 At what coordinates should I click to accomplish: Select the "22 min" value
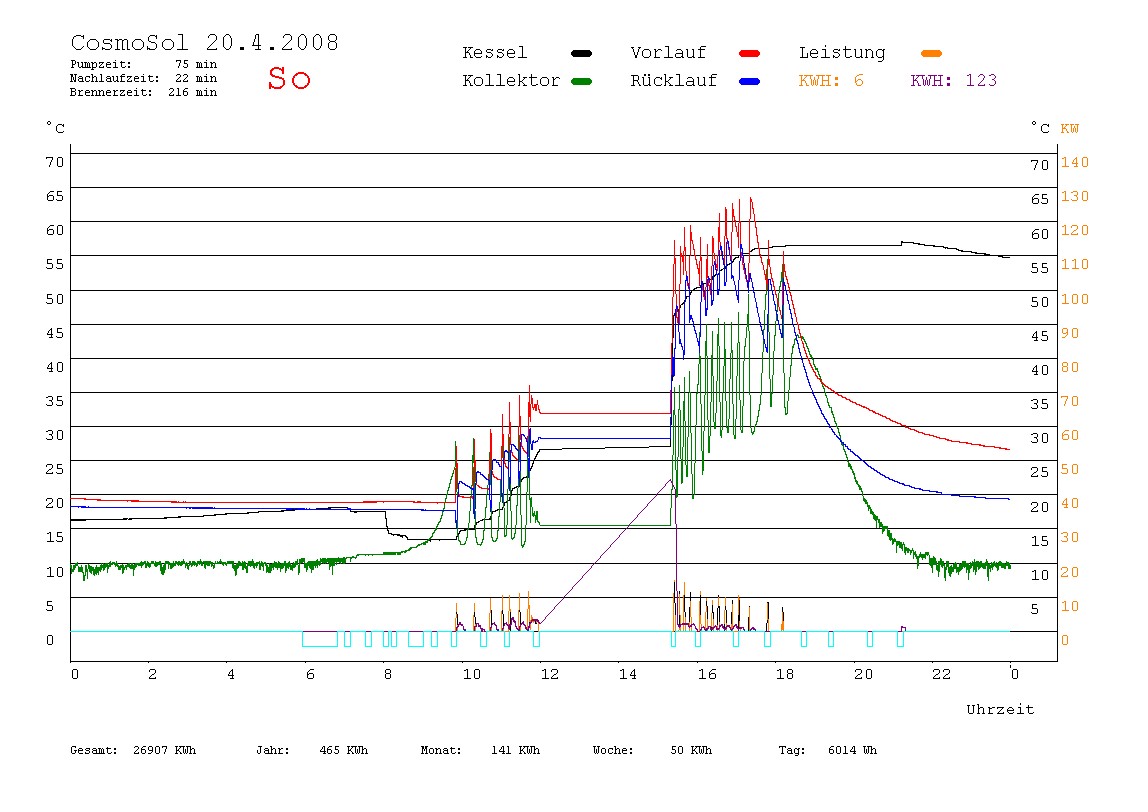click(x=196, y=78)
